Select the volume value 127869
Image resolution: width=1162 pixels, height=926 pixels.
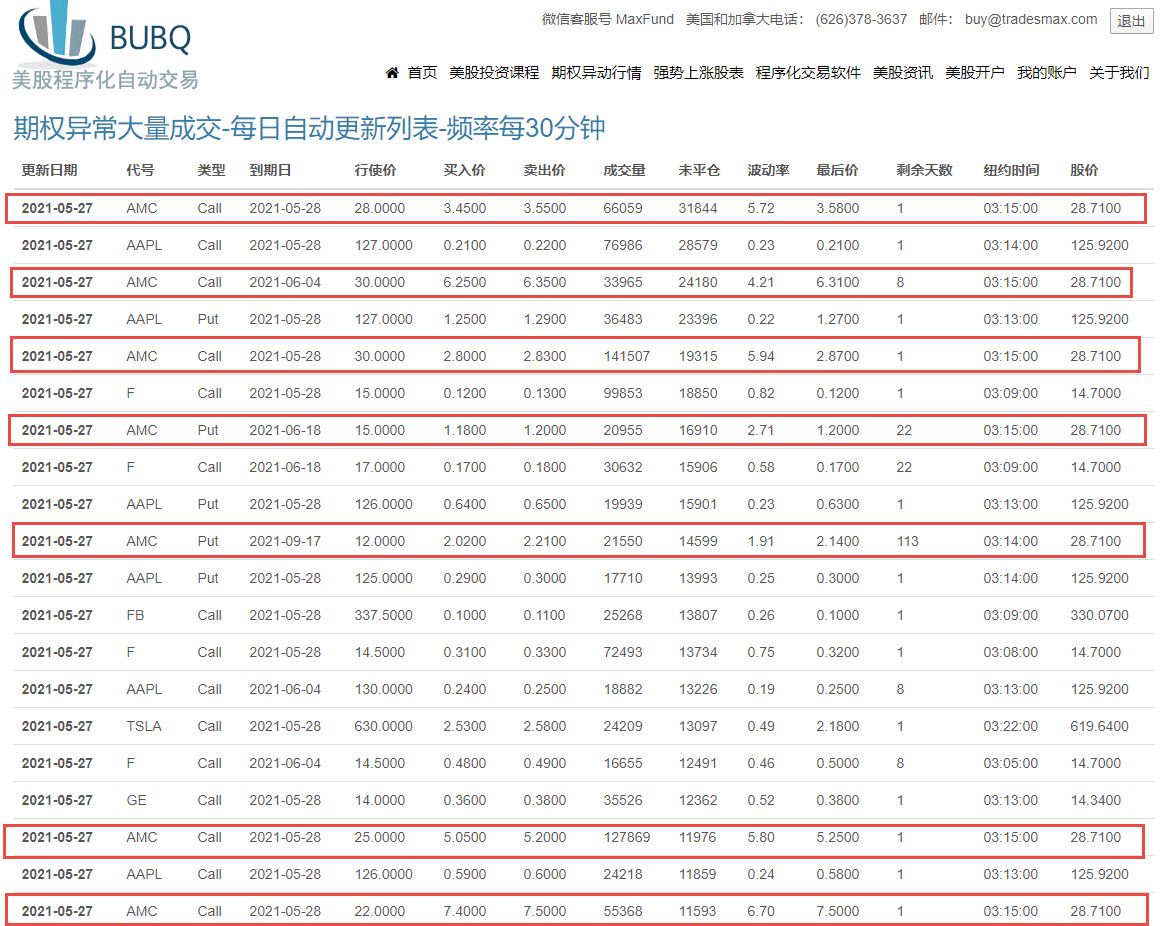(x=627, y=838)
